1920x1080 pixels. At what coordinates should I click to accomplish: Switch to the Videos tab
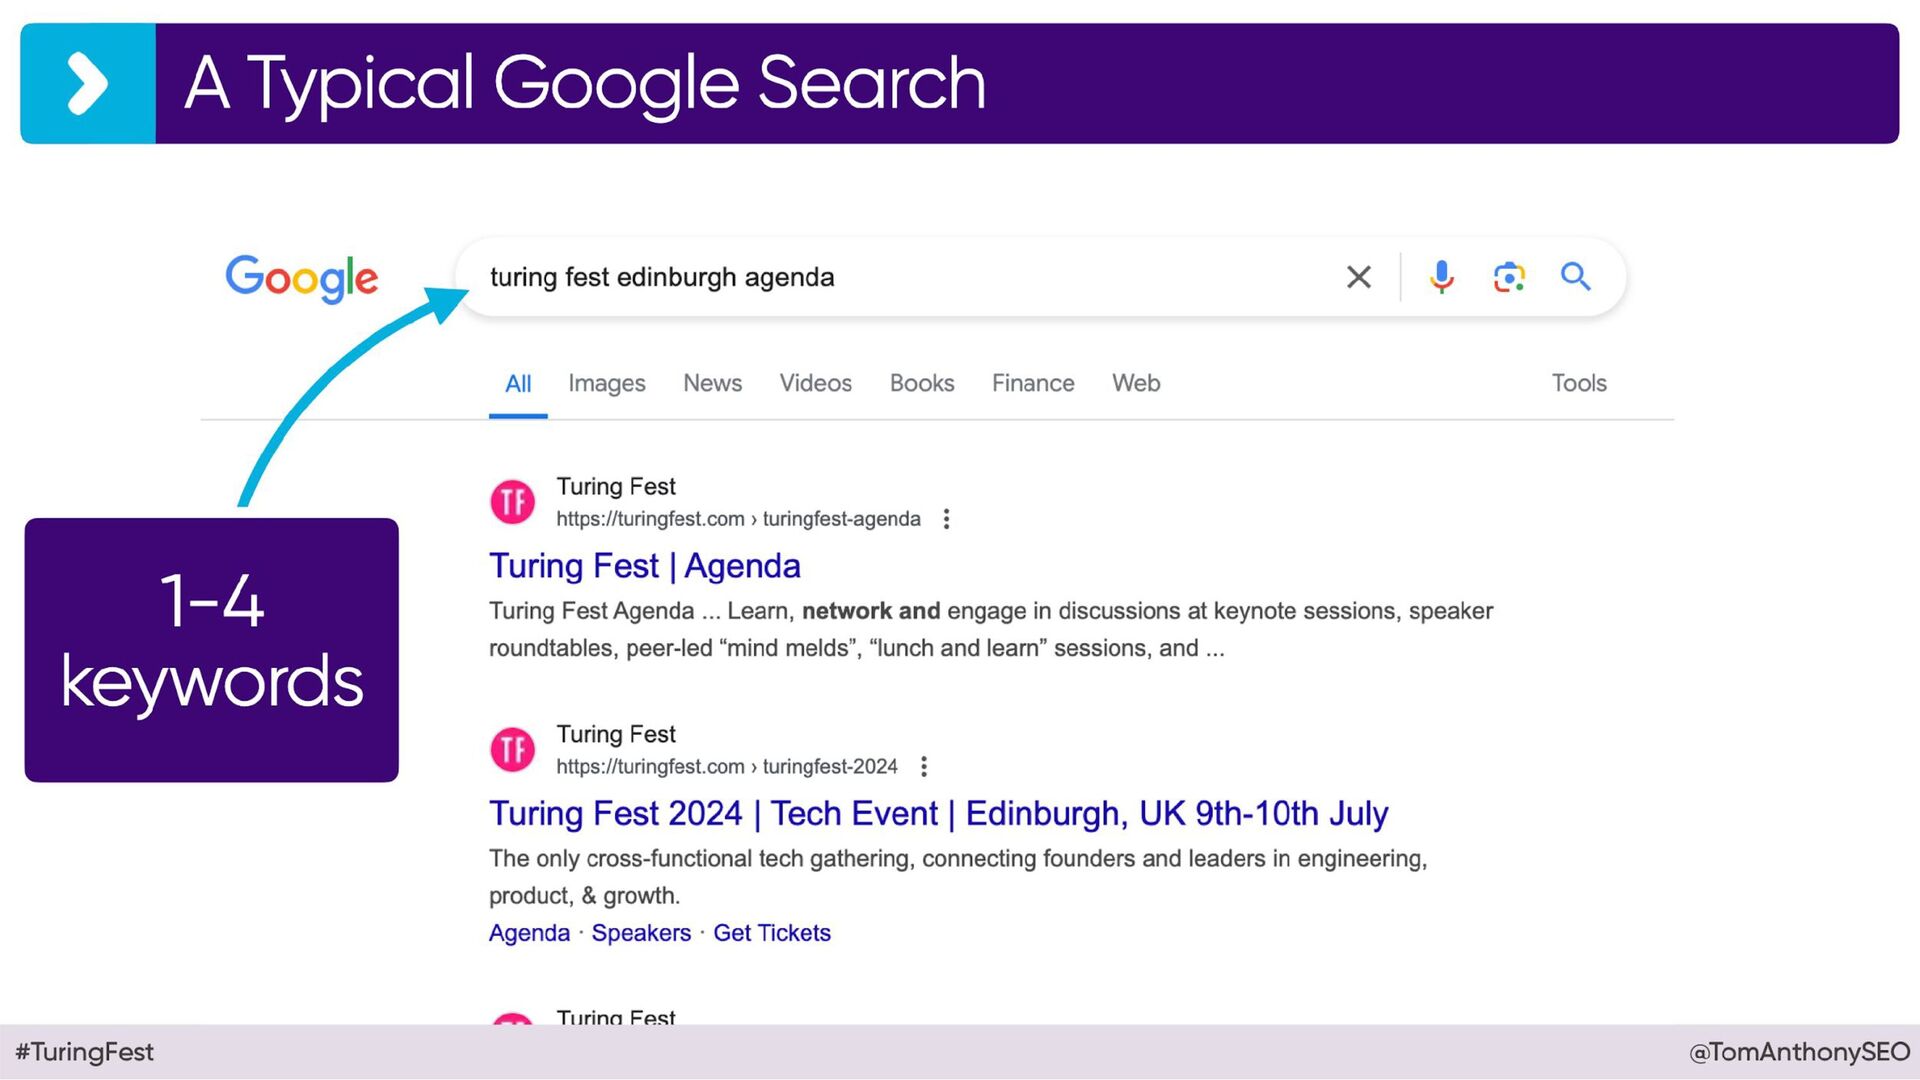click(x=815, y=384)
